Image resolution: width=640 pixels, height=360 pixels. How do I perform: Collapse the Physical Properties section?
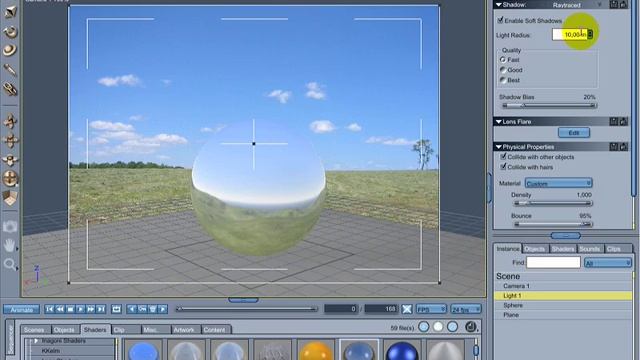click(x=498, y=147)
